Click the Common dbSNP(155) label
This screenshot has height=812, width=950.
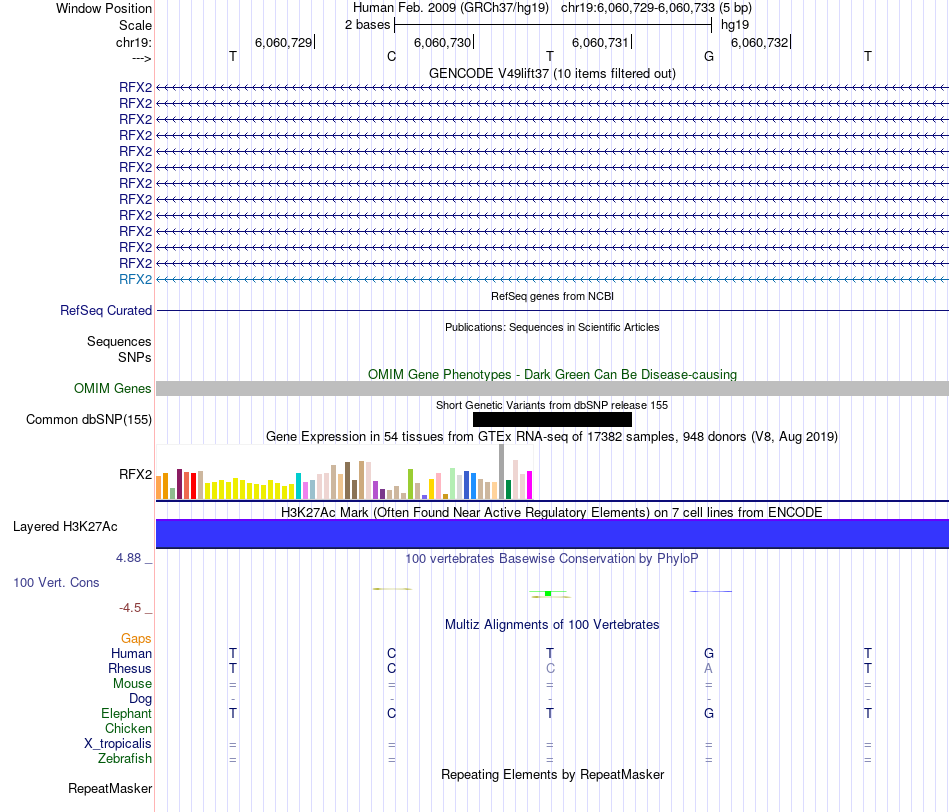click(88, 419)
